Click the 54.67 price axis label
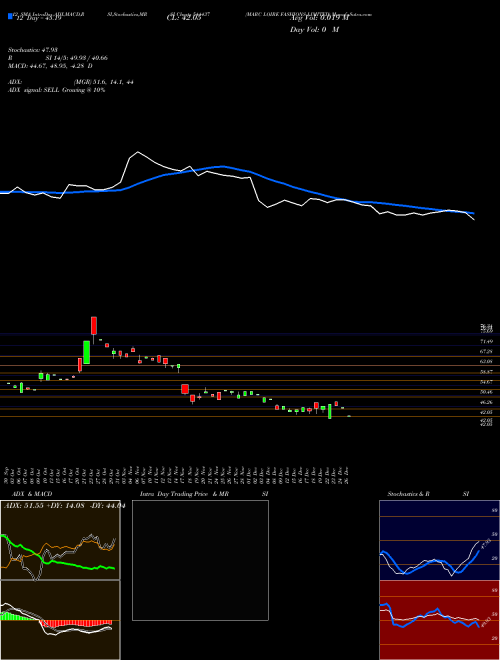500x660 pixels. click(x=486, y=382)
